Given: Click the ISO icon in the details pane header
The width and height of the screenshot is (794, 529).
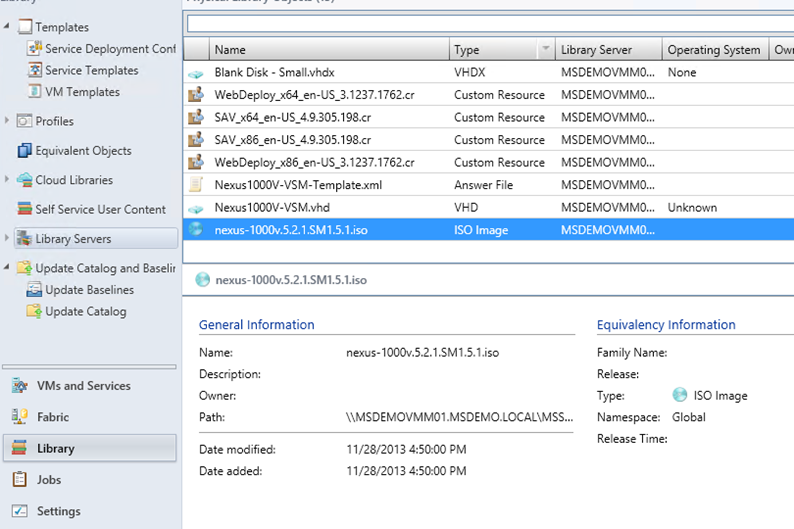Looking at the screenshot, I should [x=203, y=279].
